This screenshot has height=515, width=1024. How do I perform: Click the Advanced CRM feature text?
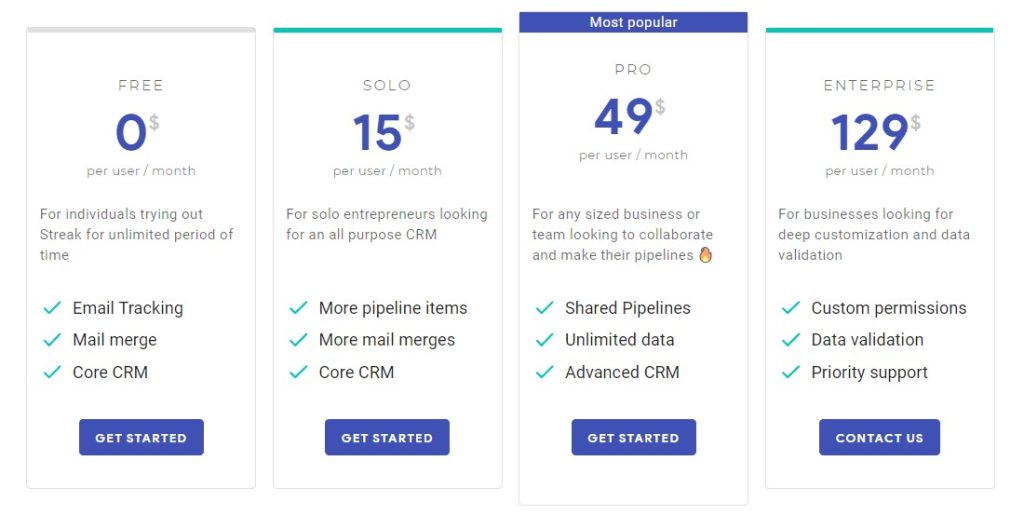tap(622, 372)
